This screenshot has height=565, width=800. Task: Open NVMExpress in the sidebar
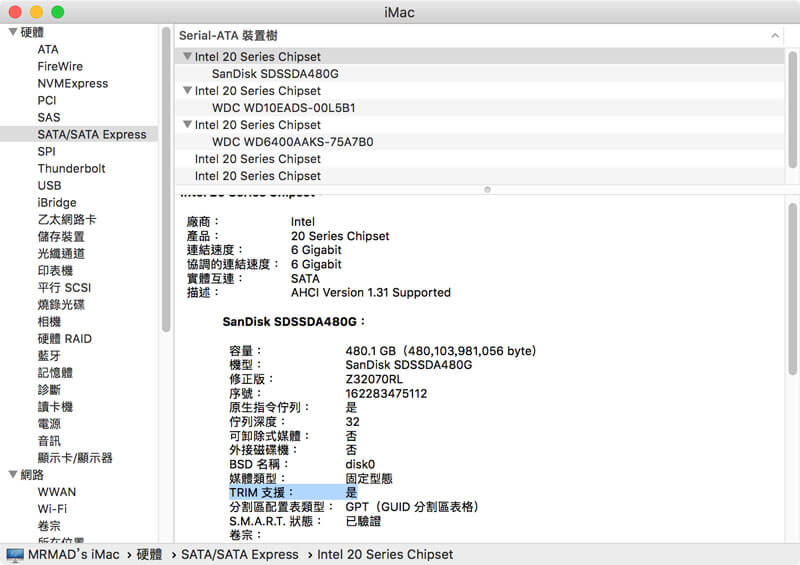point(72,83)
